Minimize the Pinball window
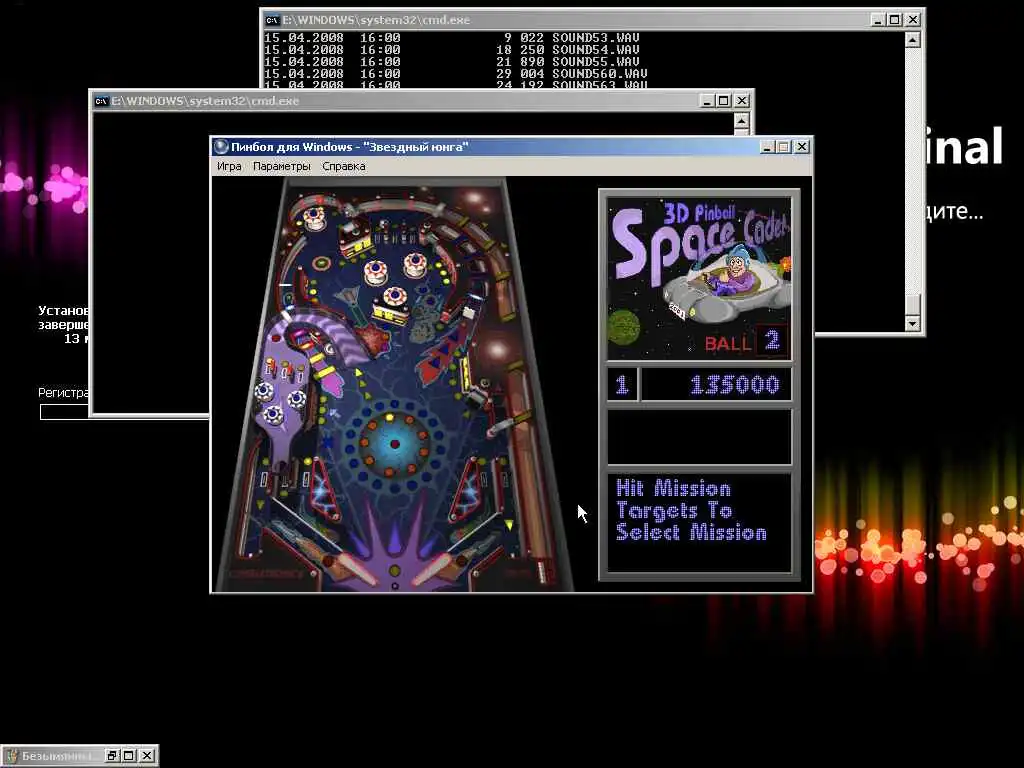 click(768, 147)
